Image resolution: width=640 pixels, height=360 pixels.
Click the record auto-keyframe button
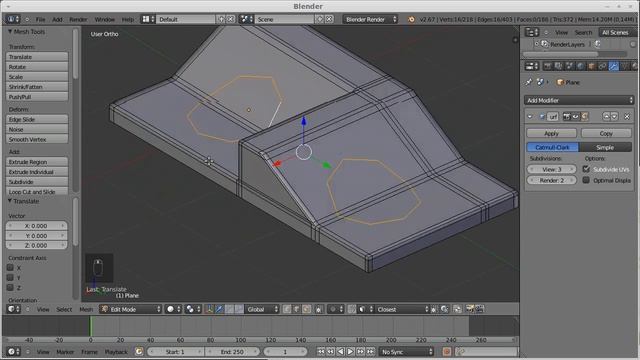[x=447, y=351]
